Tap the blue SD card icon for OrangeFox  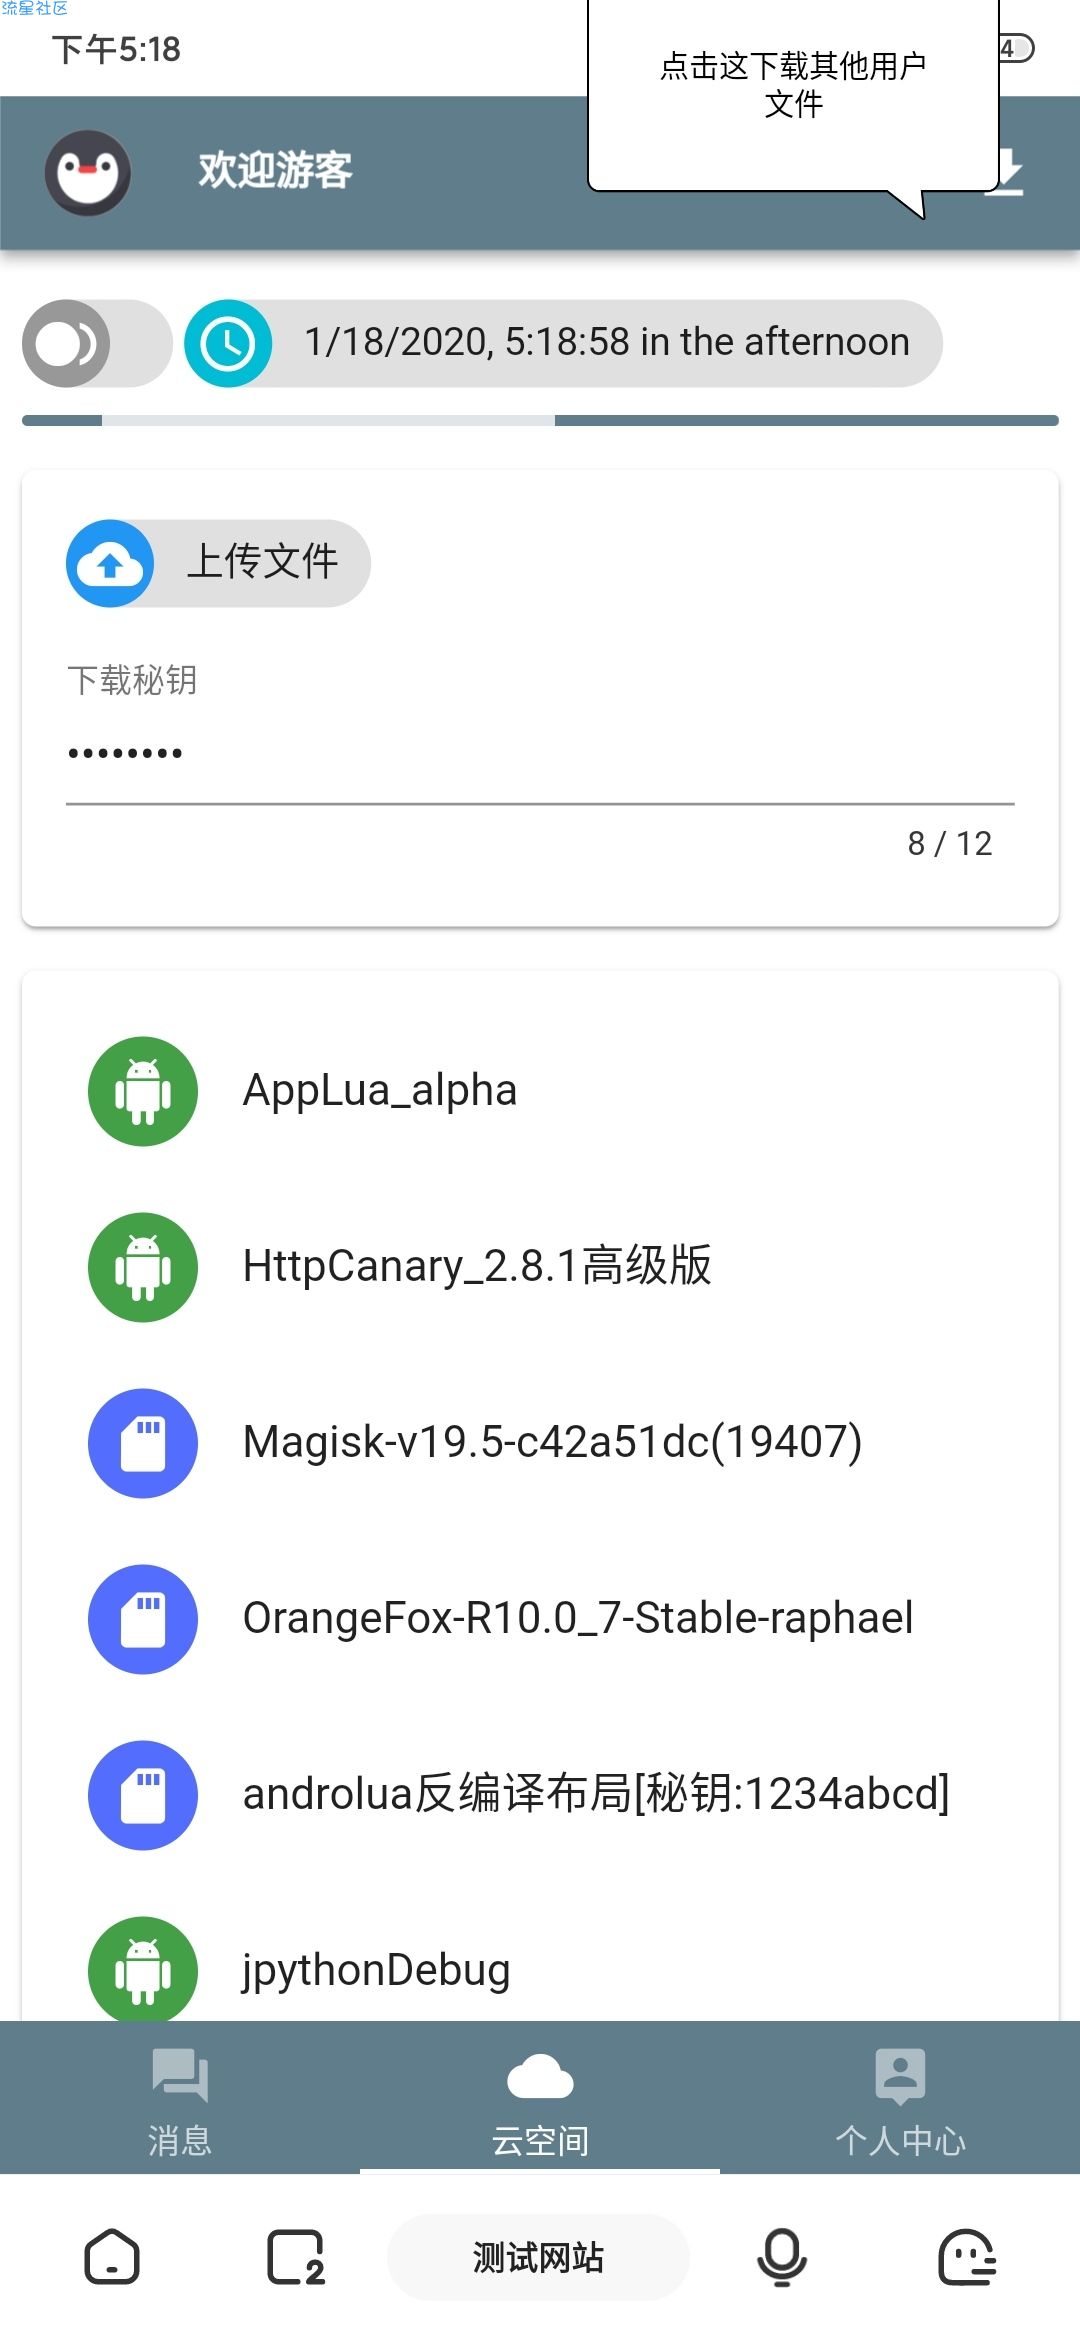coord(143,1619)
